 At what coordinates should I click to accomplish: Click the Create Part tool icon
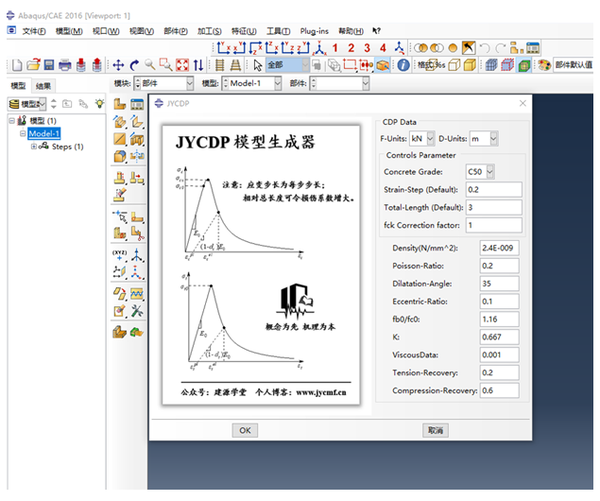(119, 104)
